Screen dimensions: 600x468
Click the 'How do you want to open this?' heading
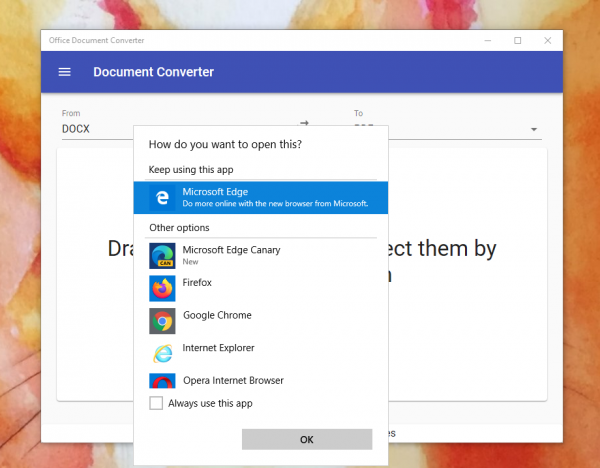[x=225, y=144]
